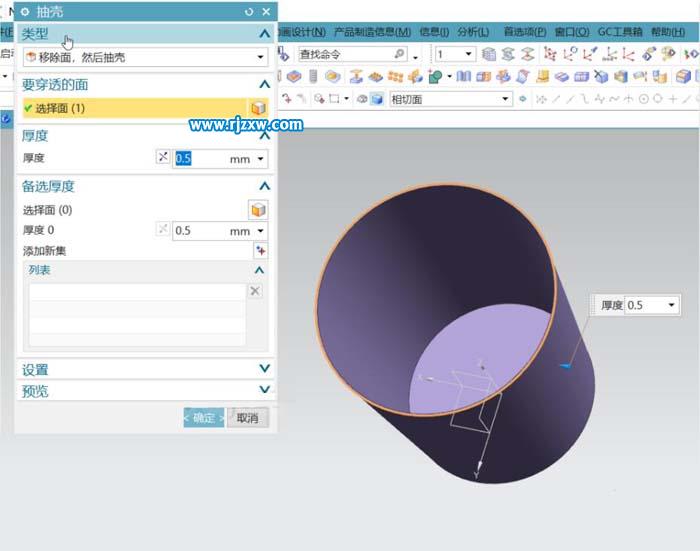Open the 窗口(O) menu
This screenshot has width=700, height=551.
tap(572, 32)
